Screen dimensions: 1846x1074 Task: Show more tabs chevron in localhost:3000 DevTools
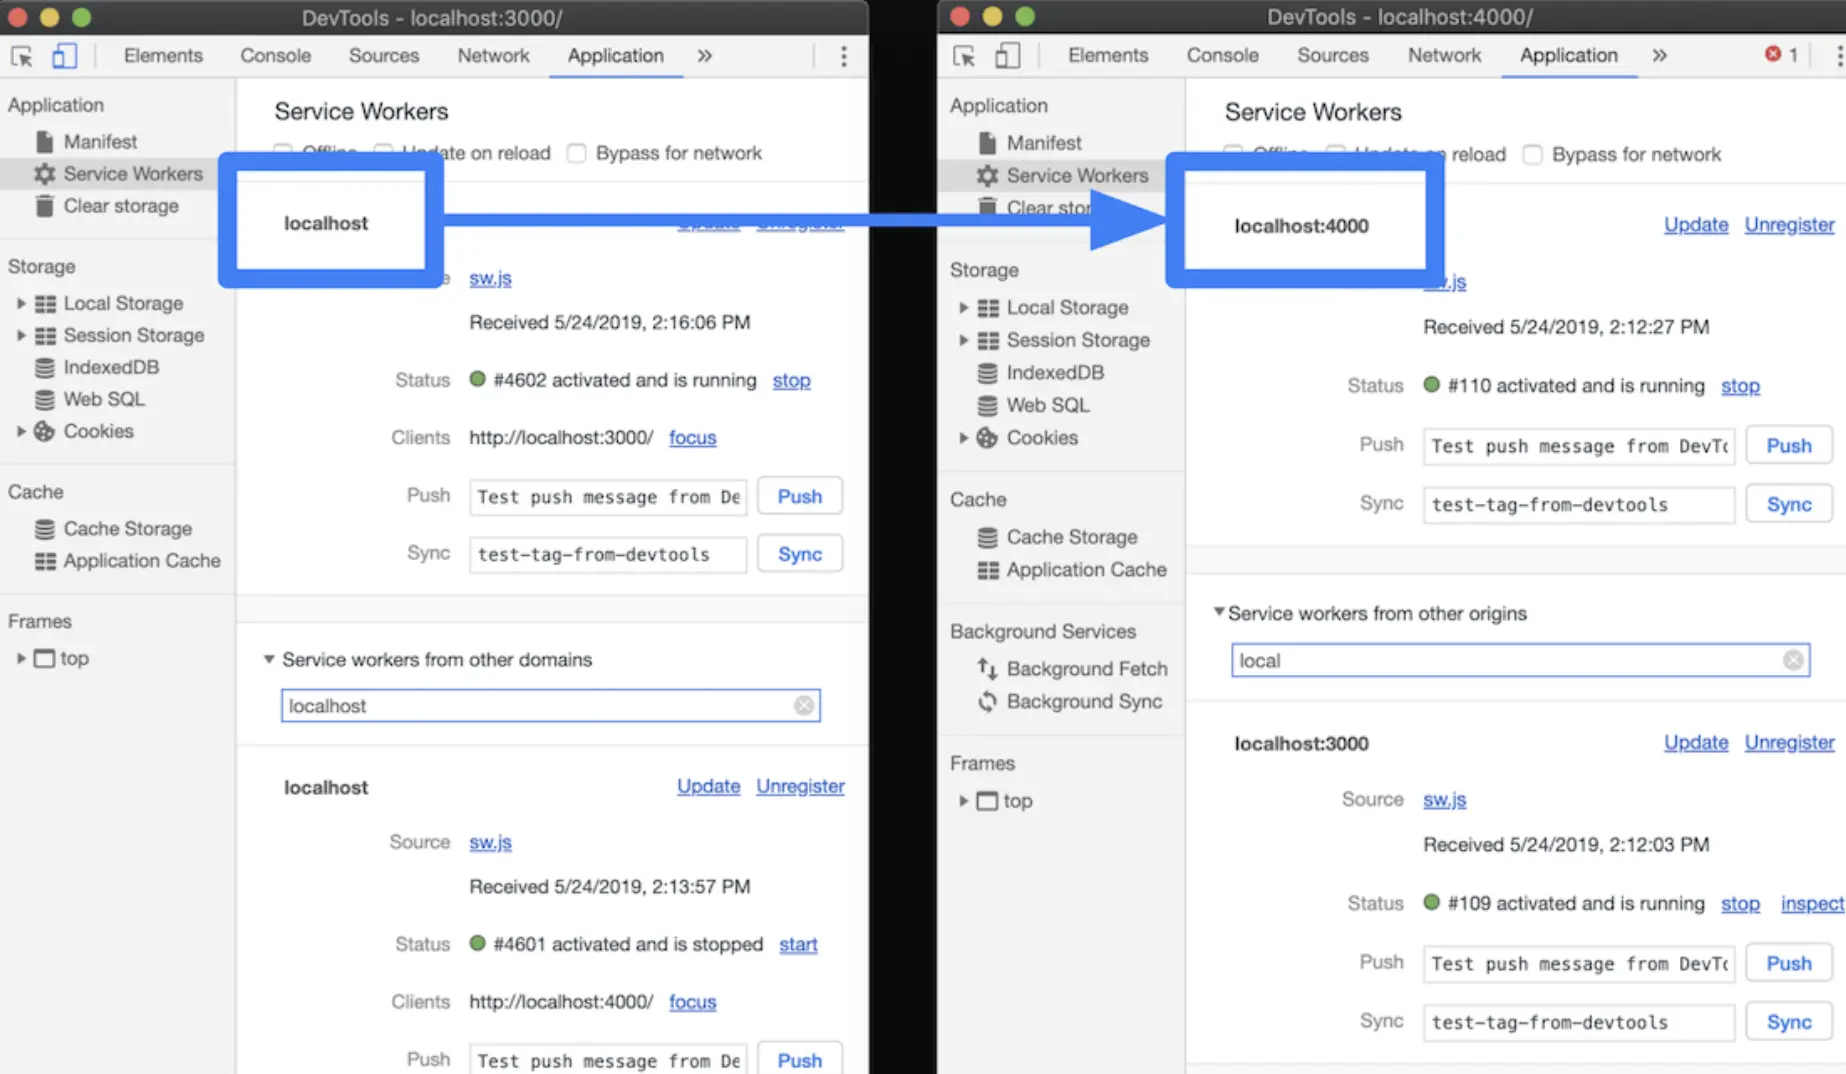[705, 56]
